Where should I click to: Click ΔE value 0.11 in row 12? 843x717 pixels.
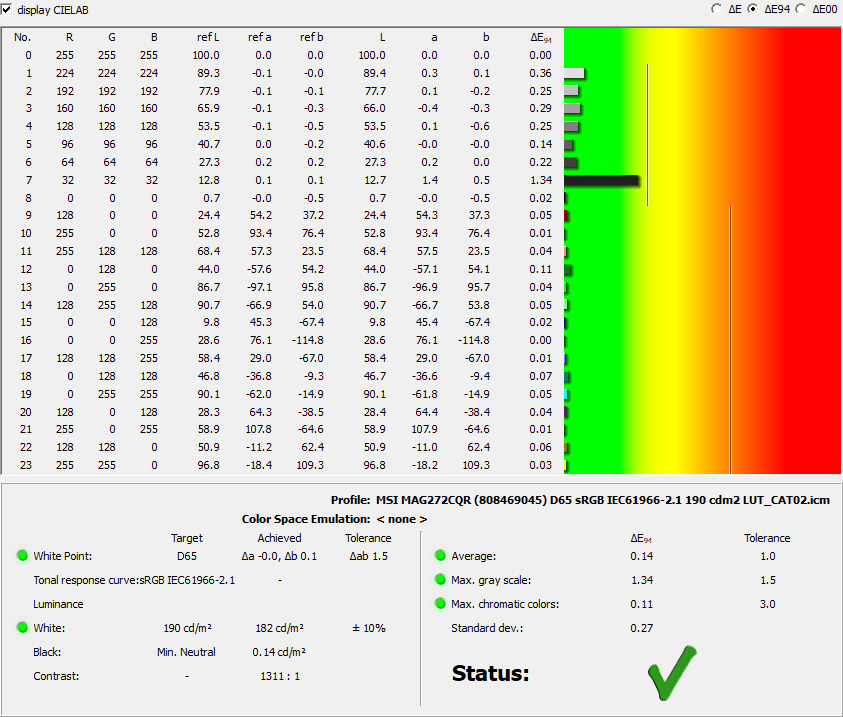click(540, 269)
